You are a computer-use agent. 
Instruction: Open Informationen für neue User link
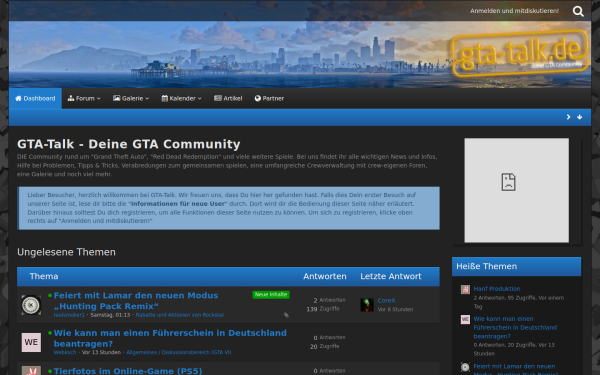179,204
